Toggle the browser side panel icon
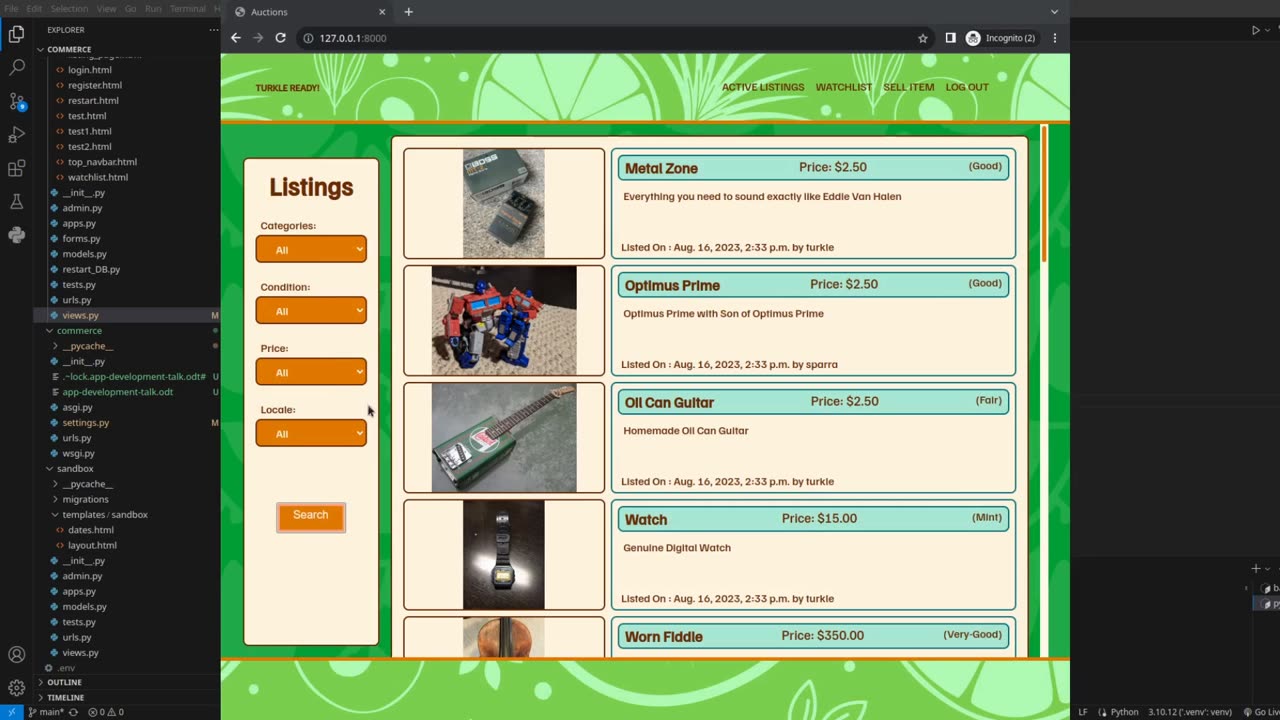 950,38
